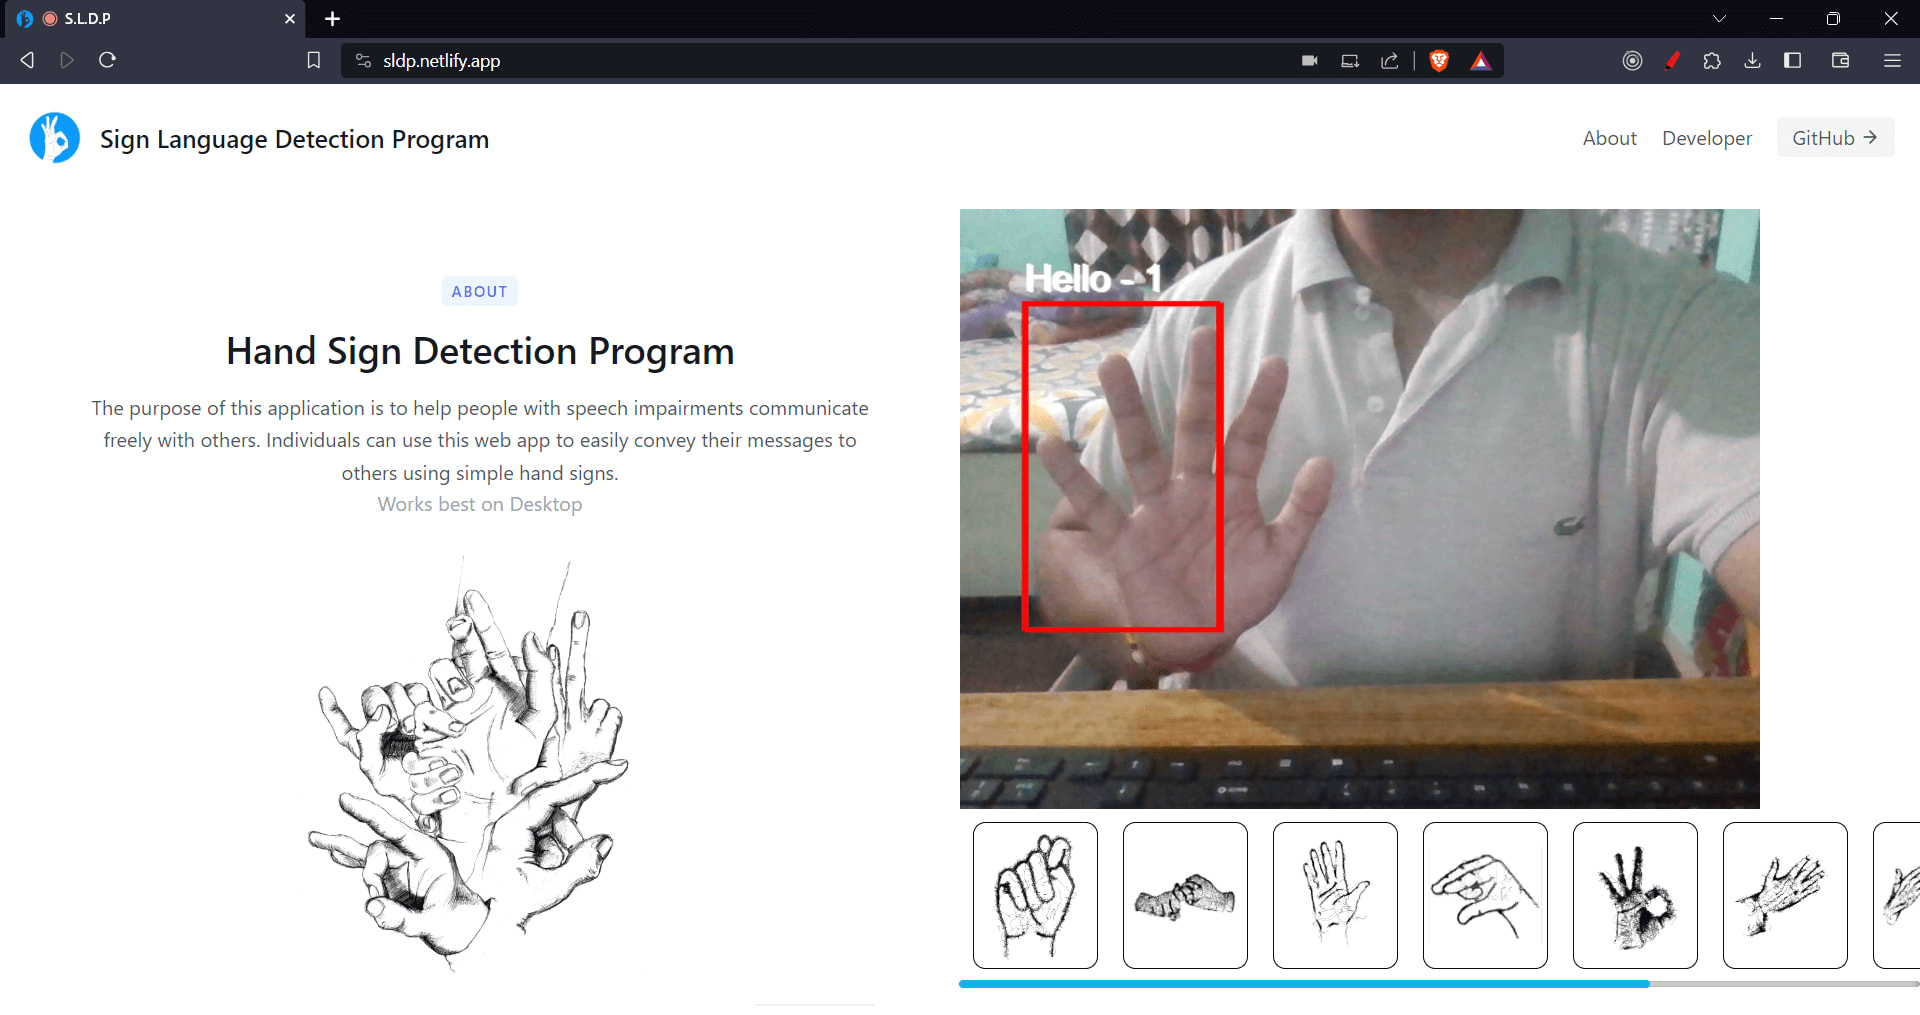
Task: Click the webcam detection video feed
Action: (1360, 508)
